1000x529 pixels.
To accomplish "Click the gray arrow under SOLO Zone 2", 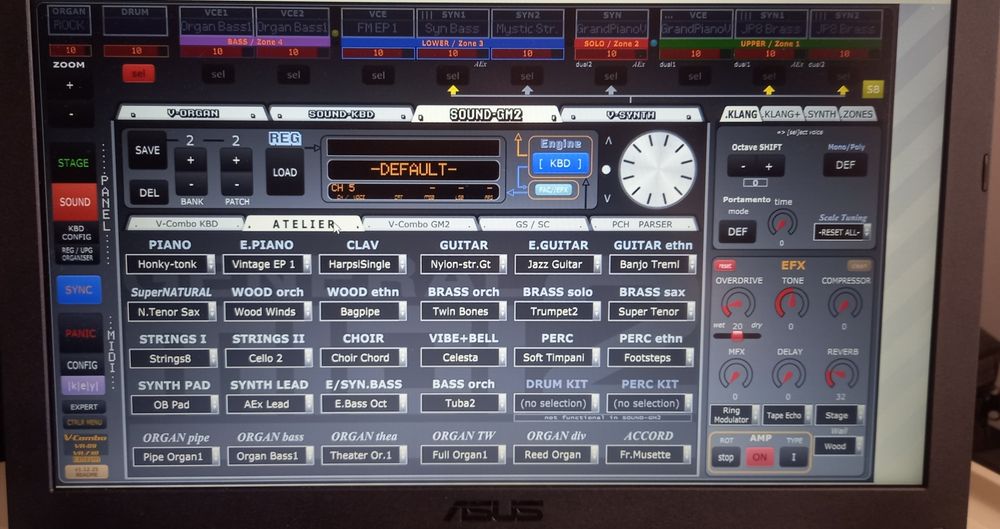I will [610, 91].
